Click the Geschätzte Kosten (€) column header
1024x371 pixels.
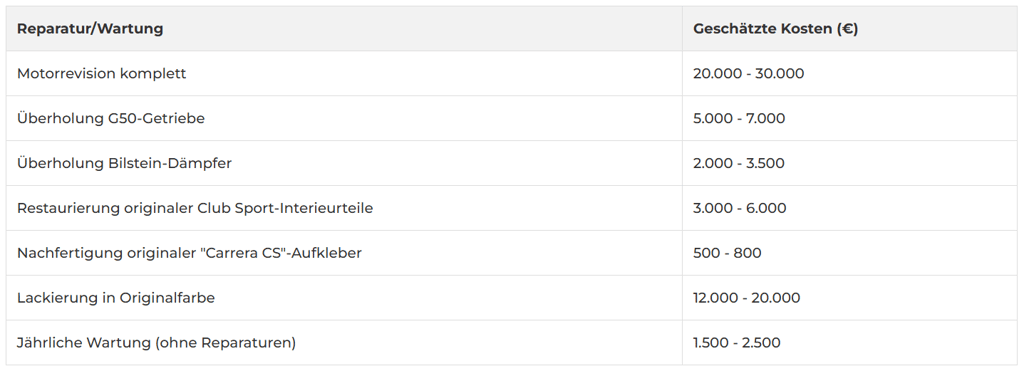pos(775,29)
